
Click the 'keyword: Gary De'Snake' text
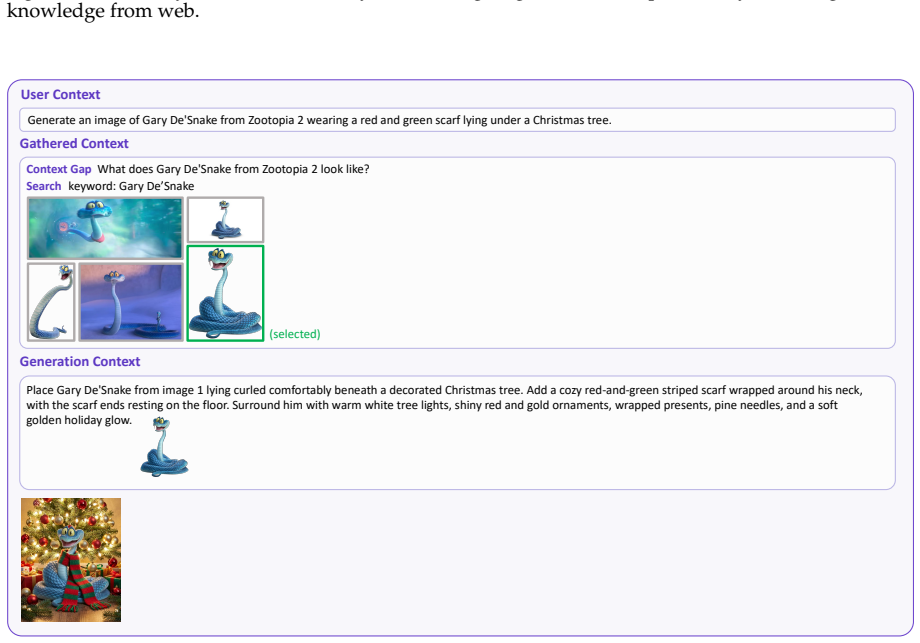131,186
